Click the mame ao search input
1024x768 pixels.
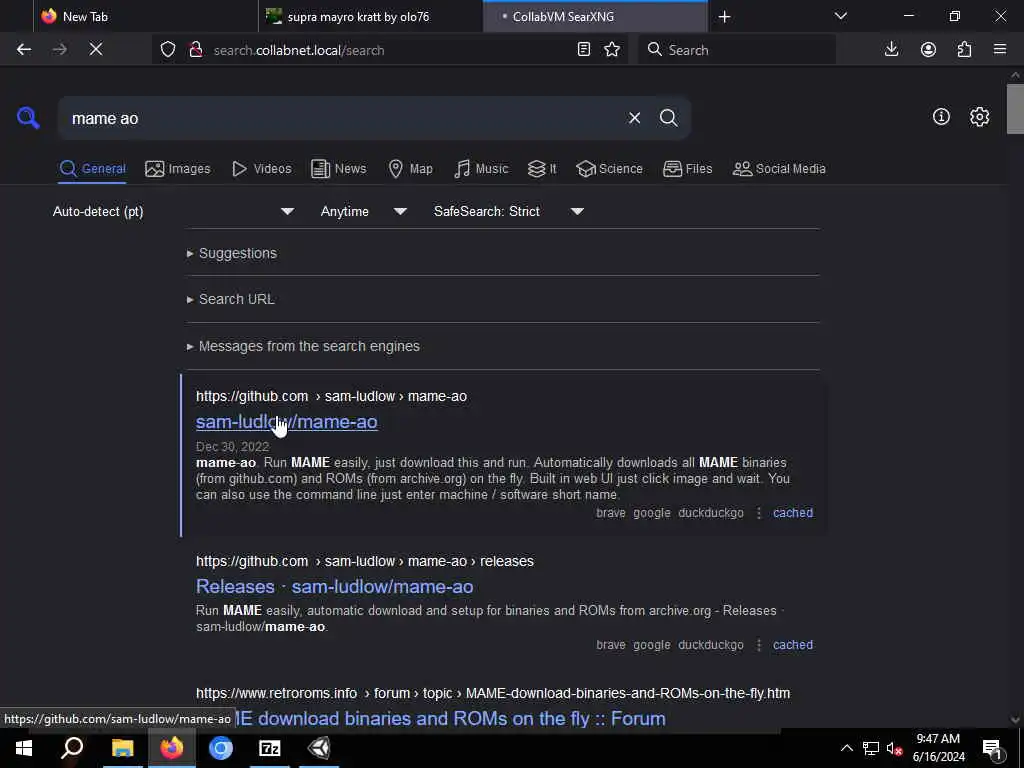(340, 118)
